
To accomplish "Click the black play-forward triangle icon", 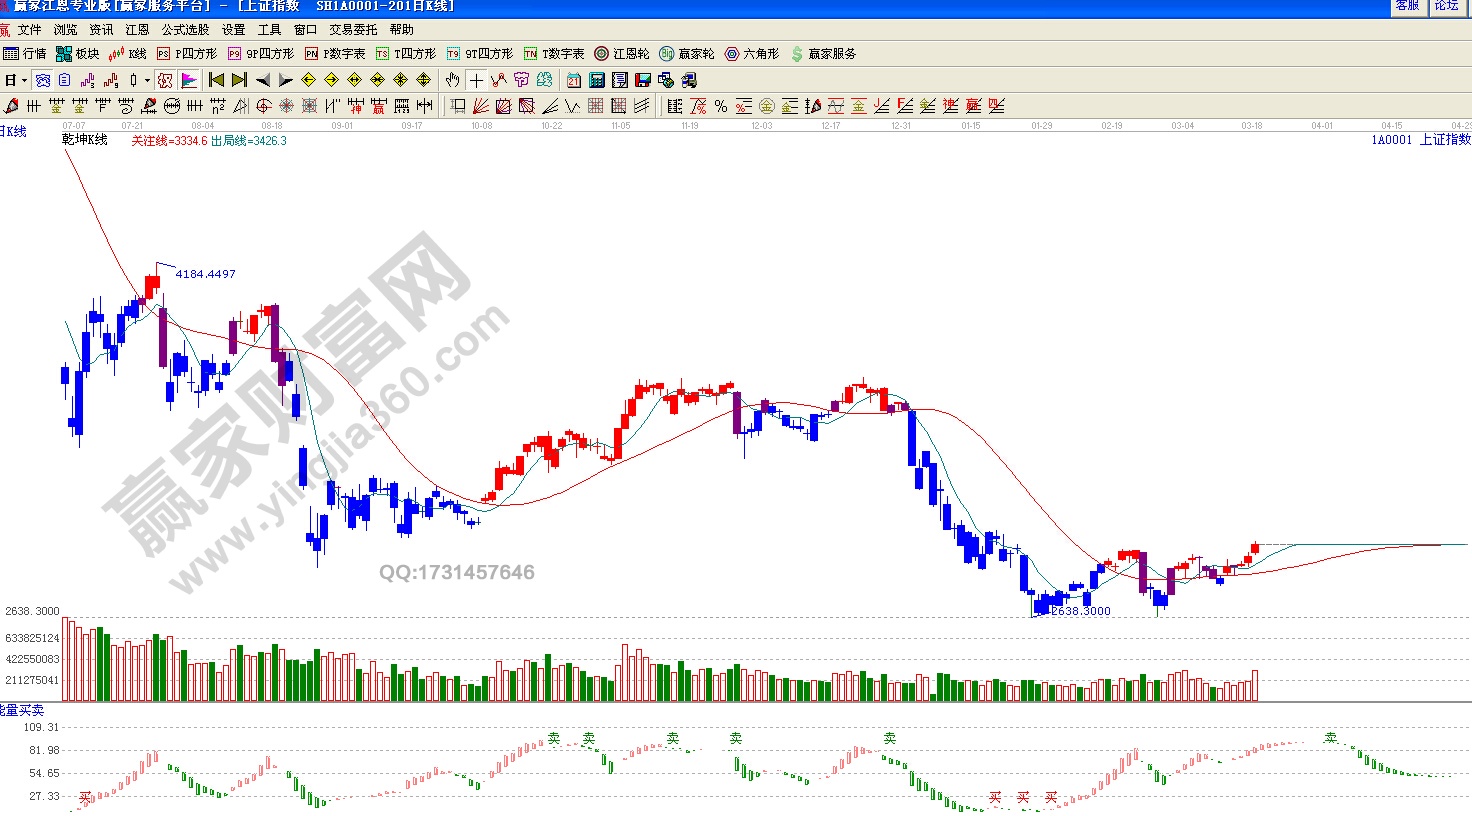I will pyautogui.click(x=285, y=80).
